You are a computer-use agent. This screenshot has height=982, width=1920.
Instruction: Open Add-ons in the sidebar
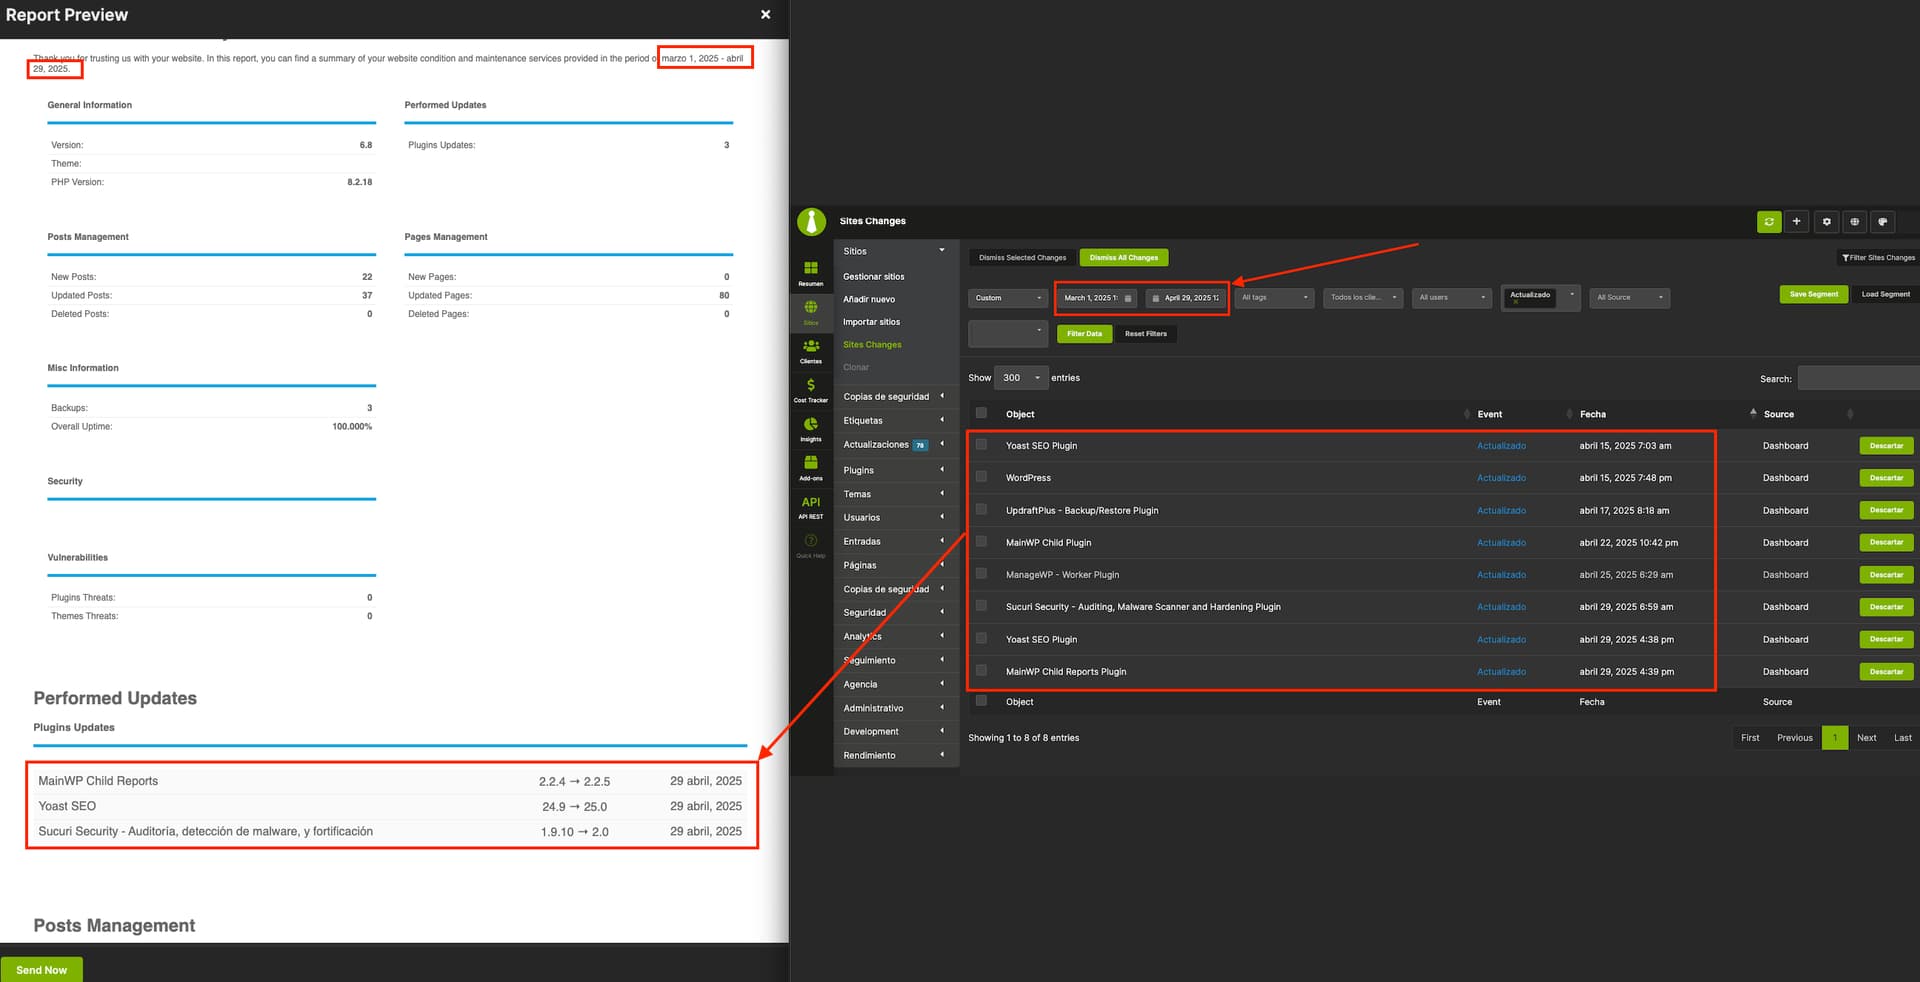[811, 466]
